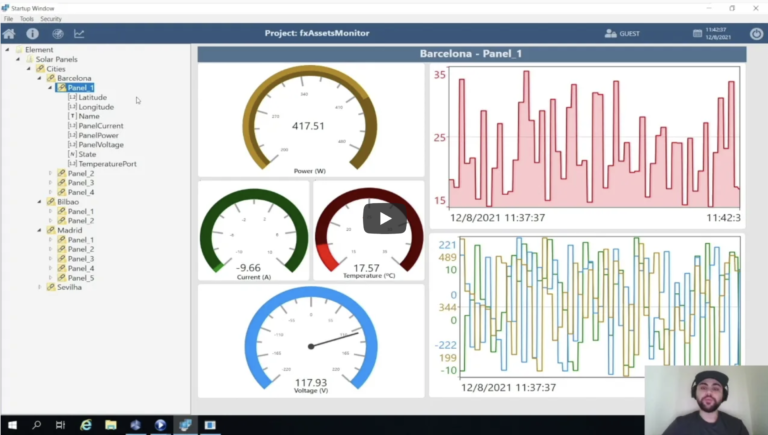Collapse the Madrid tree node
The image size is (768, 435).
pos(40,230)
